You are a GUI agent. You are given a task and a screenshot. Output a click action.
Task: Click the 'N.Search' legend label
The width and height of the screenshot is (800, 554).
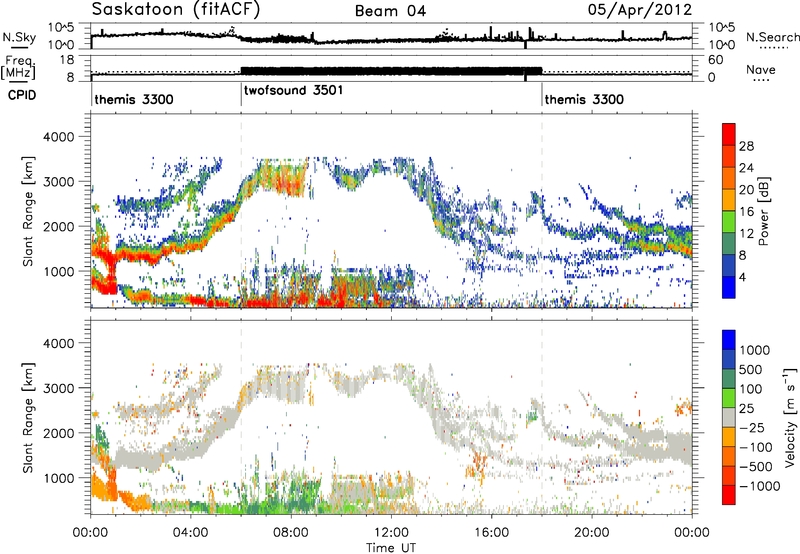[772, 37]
